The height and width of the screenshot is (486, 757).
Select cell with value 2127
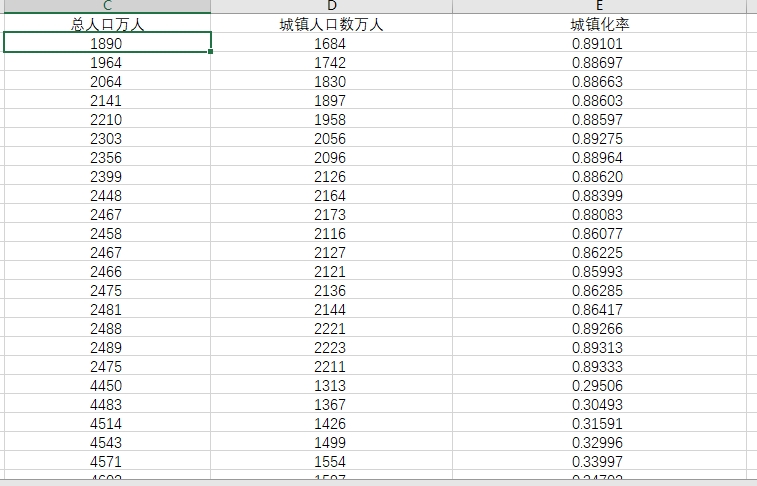[x=332, y=252]
